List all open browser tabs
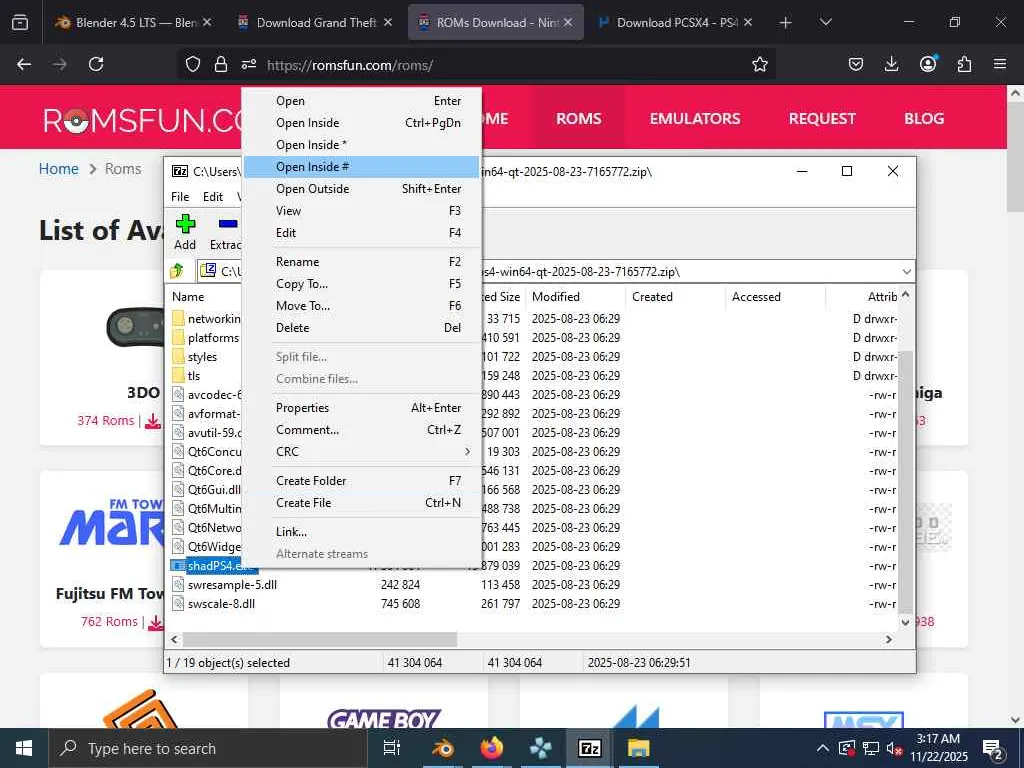 pyautogui.click(x=825, y=23)
